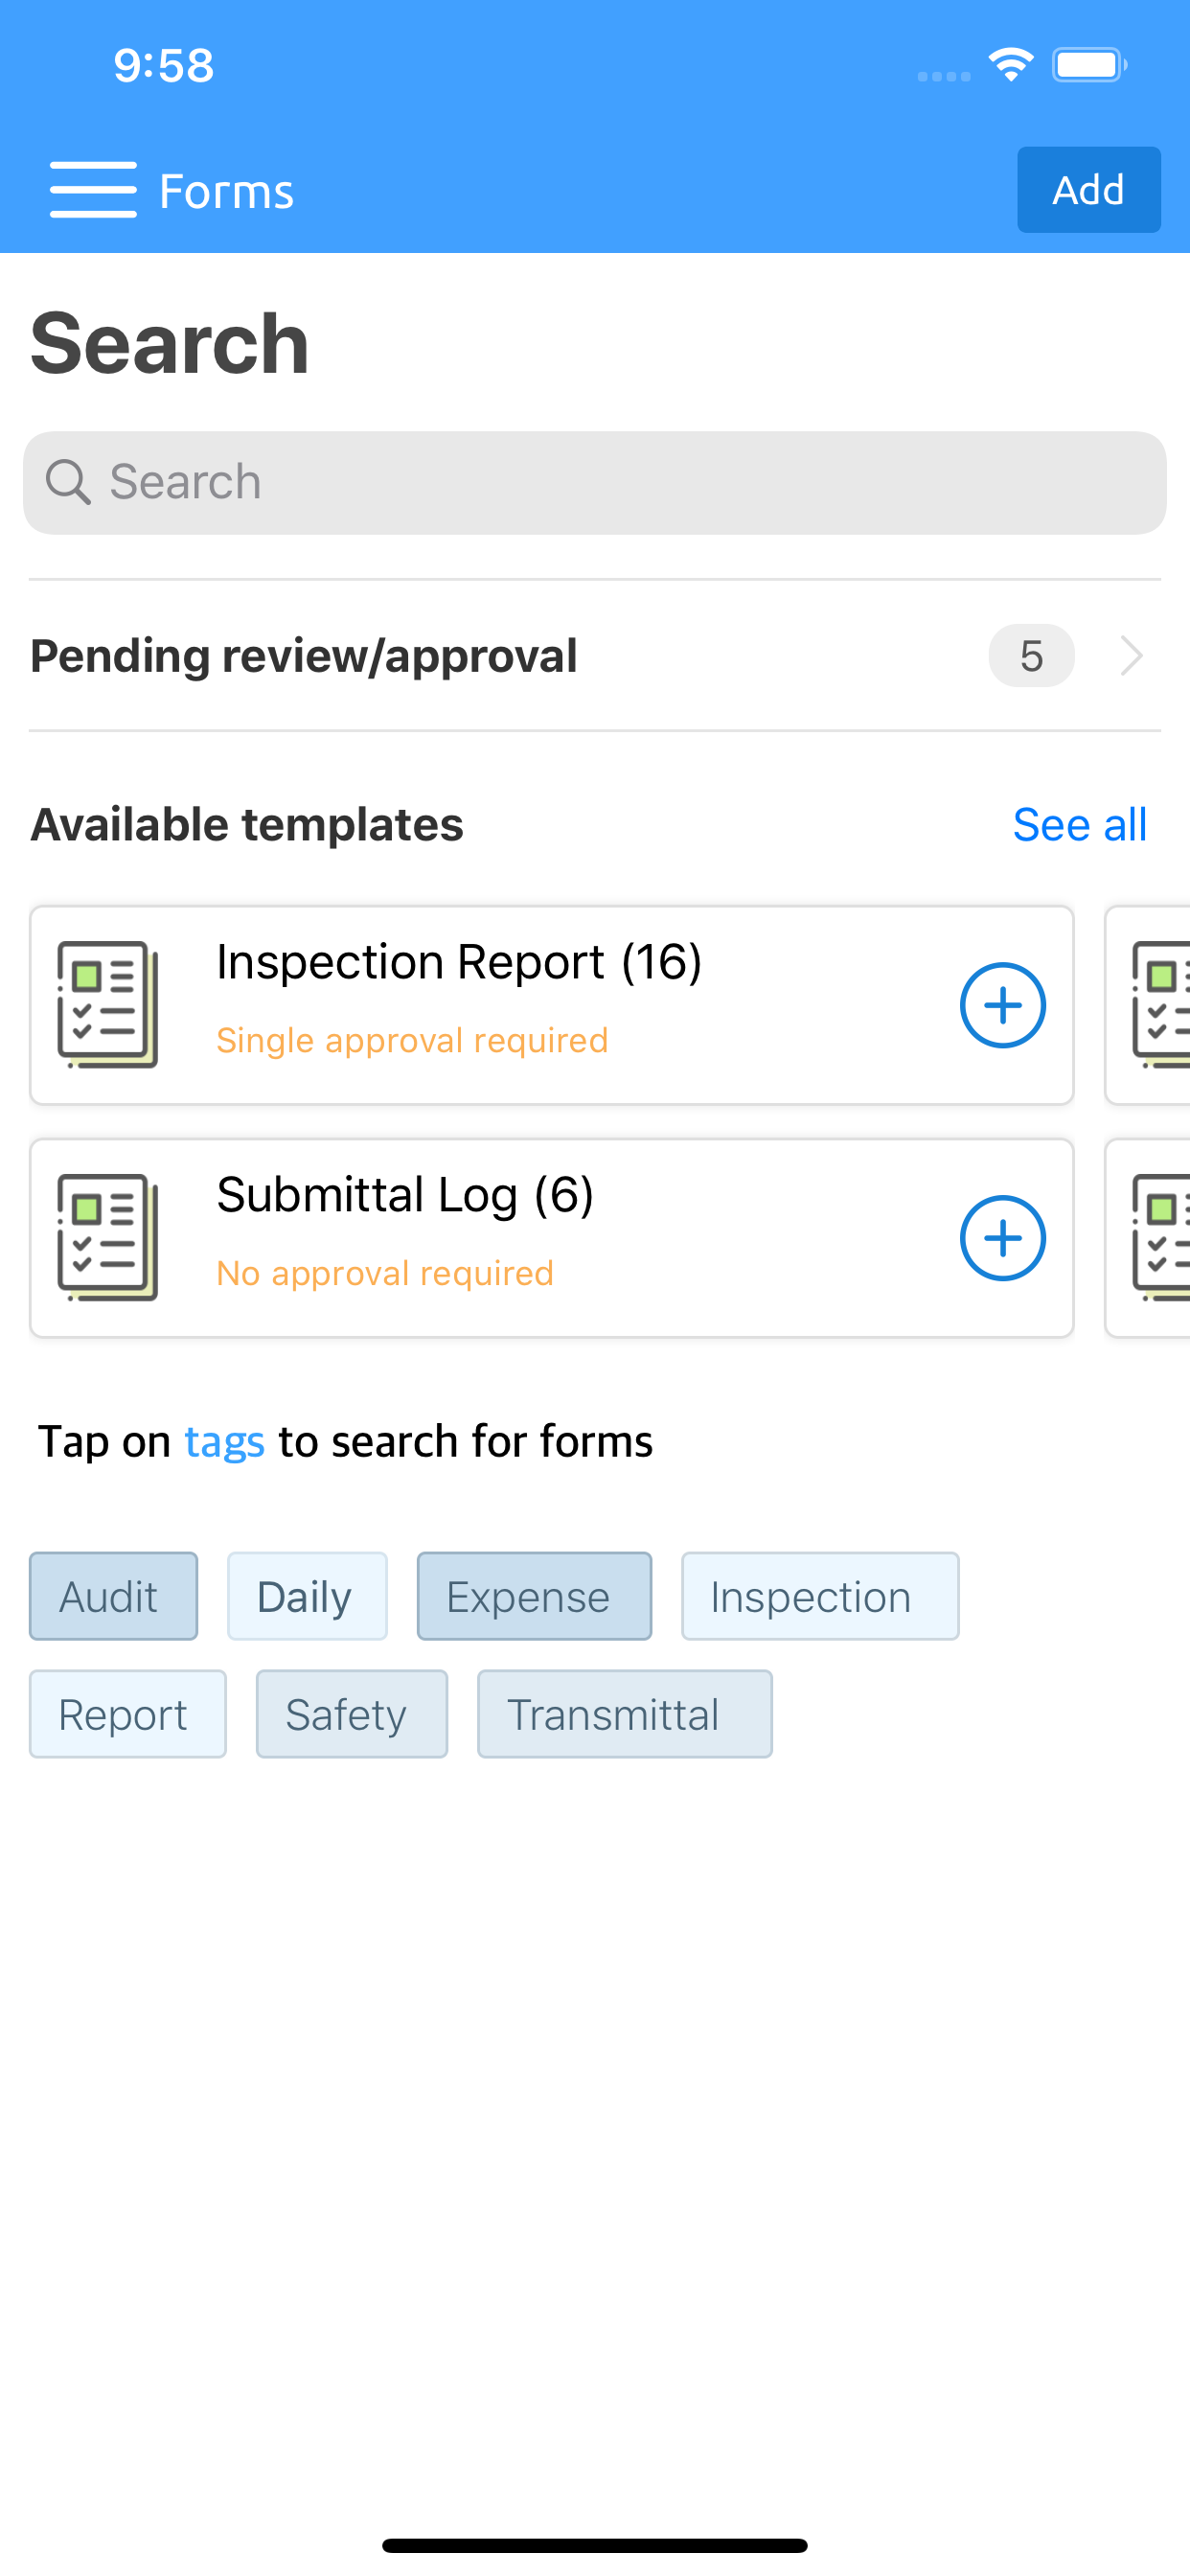The width and height of the screenshot is (1190, 2576).
Task: Tap the Inspection Report form icon
Action: [108, 1005]
